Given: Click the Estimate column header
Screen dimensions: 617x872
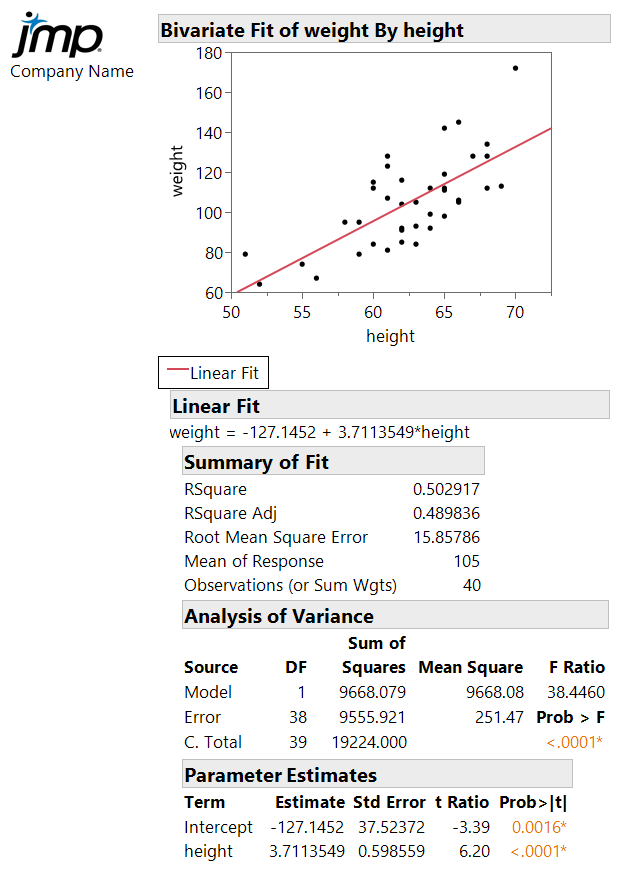Looking at the screenshot, I should pyautogui.click(x=309, y=802).
